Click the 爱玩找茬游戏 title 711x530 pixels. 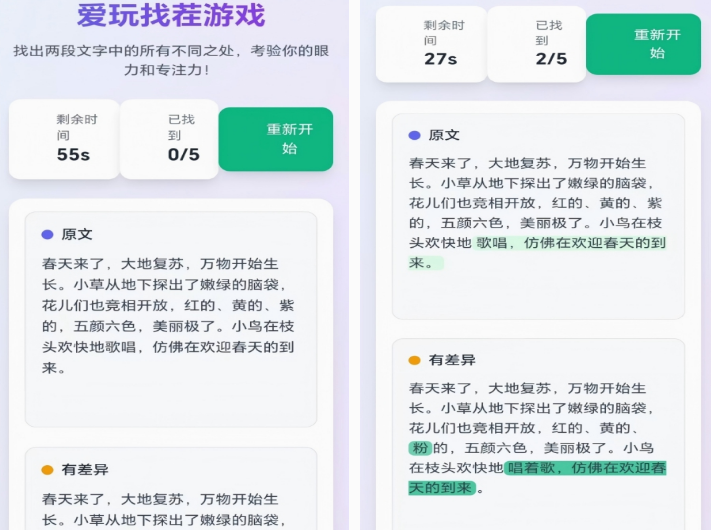coord(171,15)
